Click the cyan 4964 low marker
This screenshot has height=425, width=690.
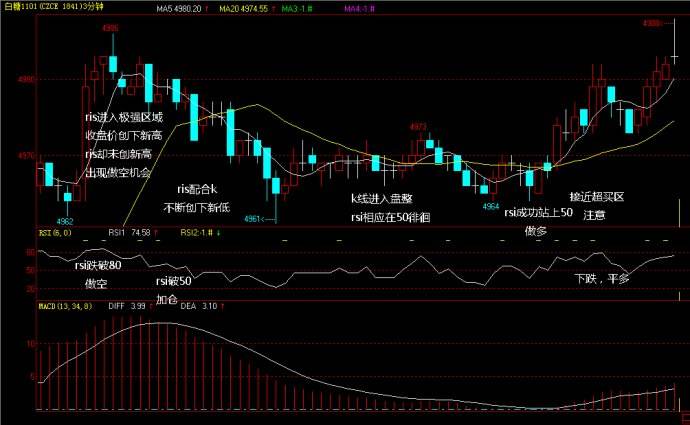pos(491,204)
